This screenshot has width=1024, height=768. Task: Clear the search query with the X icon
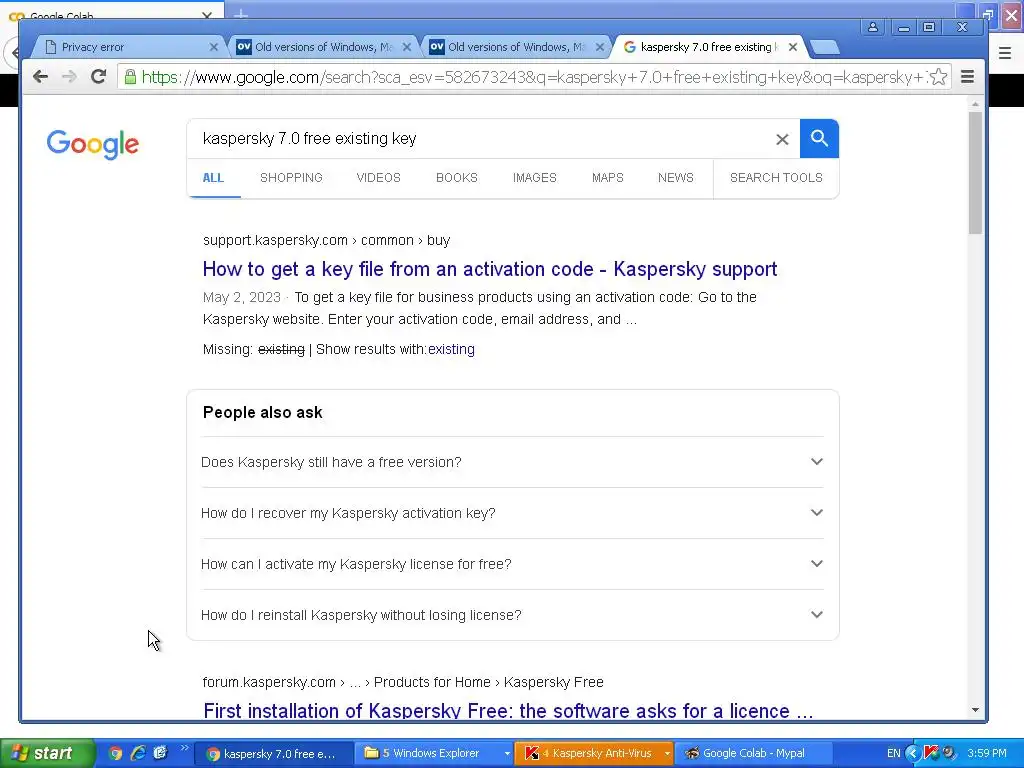(782, 139)
